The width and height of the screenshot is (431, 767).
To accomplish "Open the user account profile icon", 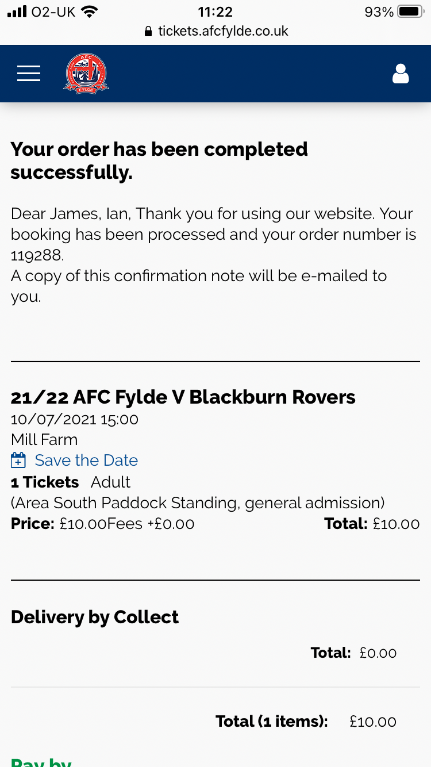I will [x=400, y=73].
